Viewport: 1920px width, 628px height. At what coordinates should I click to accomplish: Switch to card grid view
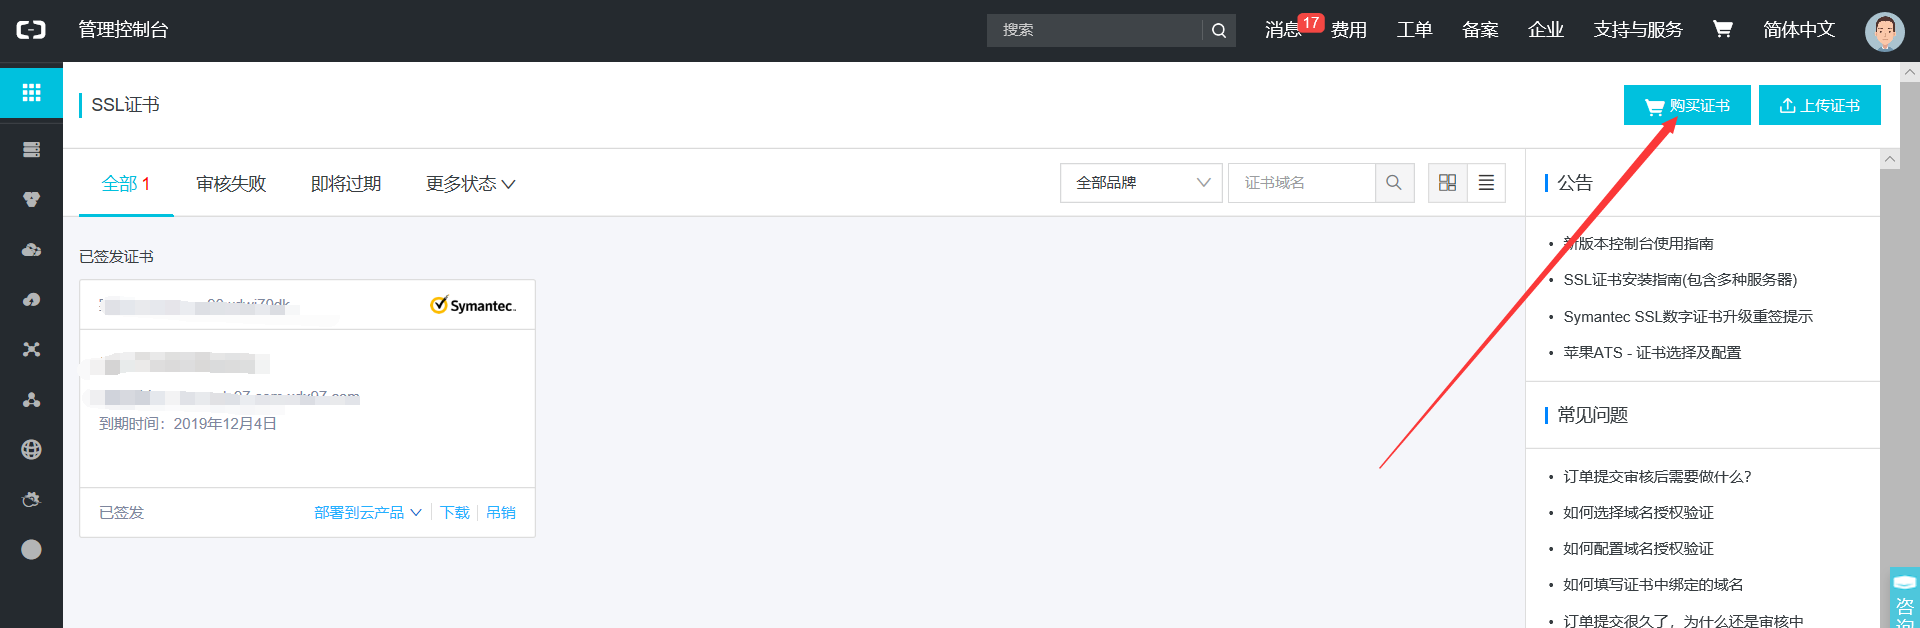point(1447,183)
